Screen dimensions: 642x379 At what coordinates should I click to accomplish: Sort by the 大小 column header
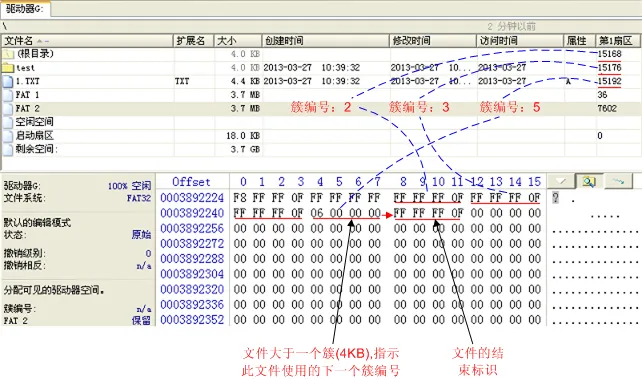[238, 41]
